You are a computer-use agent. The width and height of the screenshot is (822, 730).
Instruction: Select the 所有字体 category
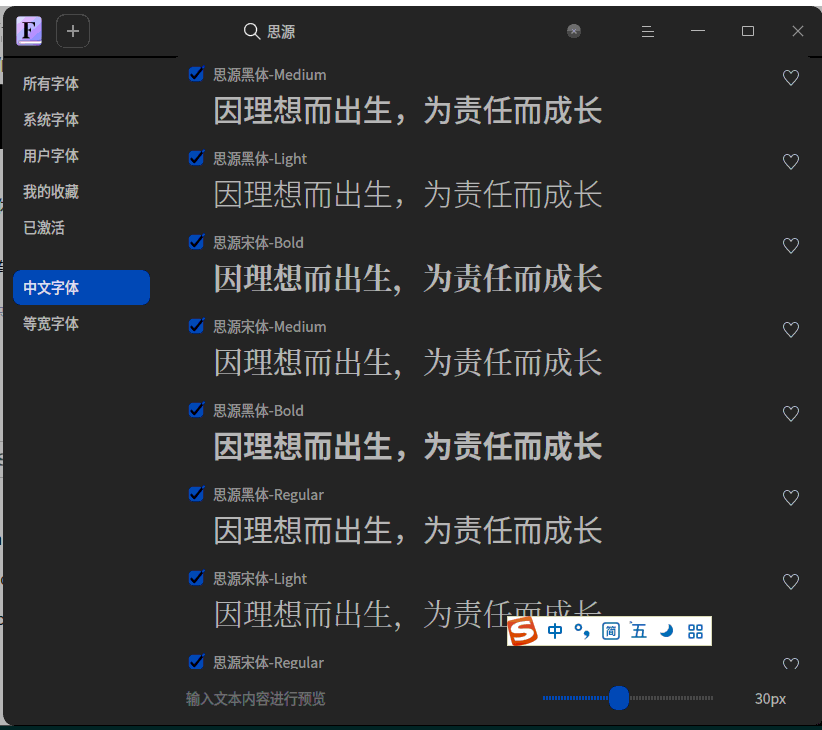pyautogui.click(x=51, y=84)
